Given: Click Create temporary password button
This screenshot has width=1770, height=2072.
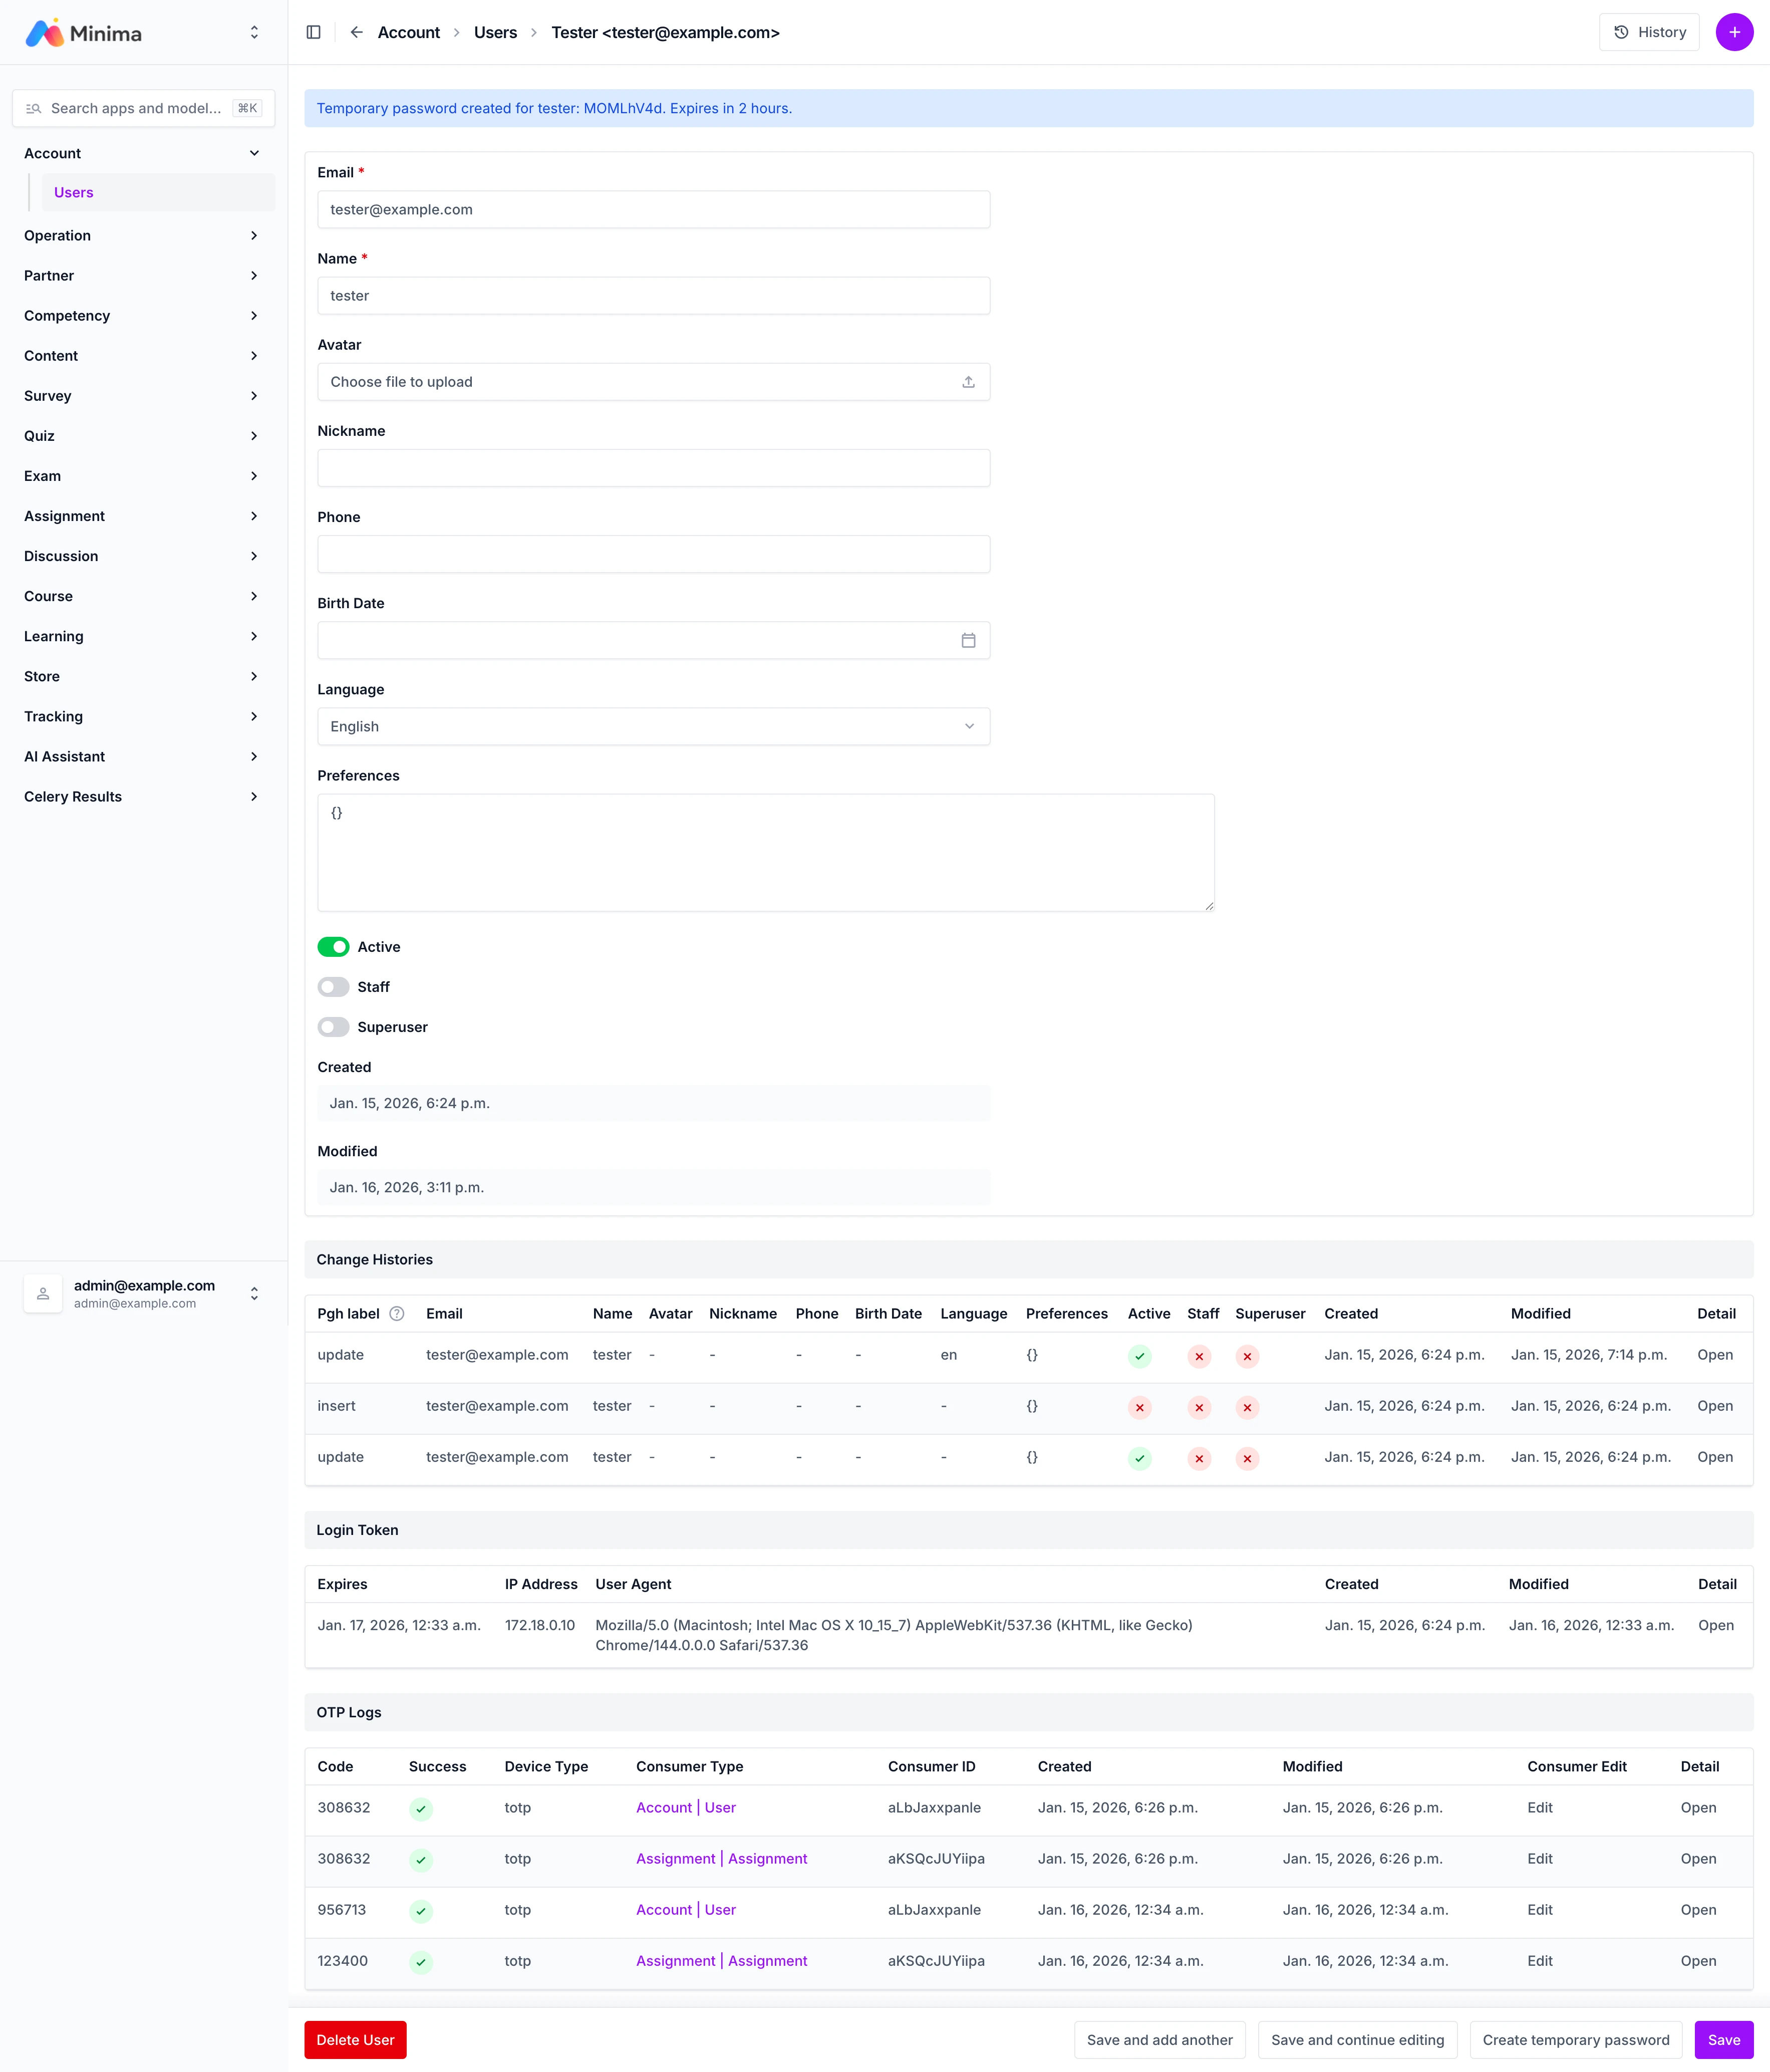Looking at the screenshot, I should 1575,2040.
